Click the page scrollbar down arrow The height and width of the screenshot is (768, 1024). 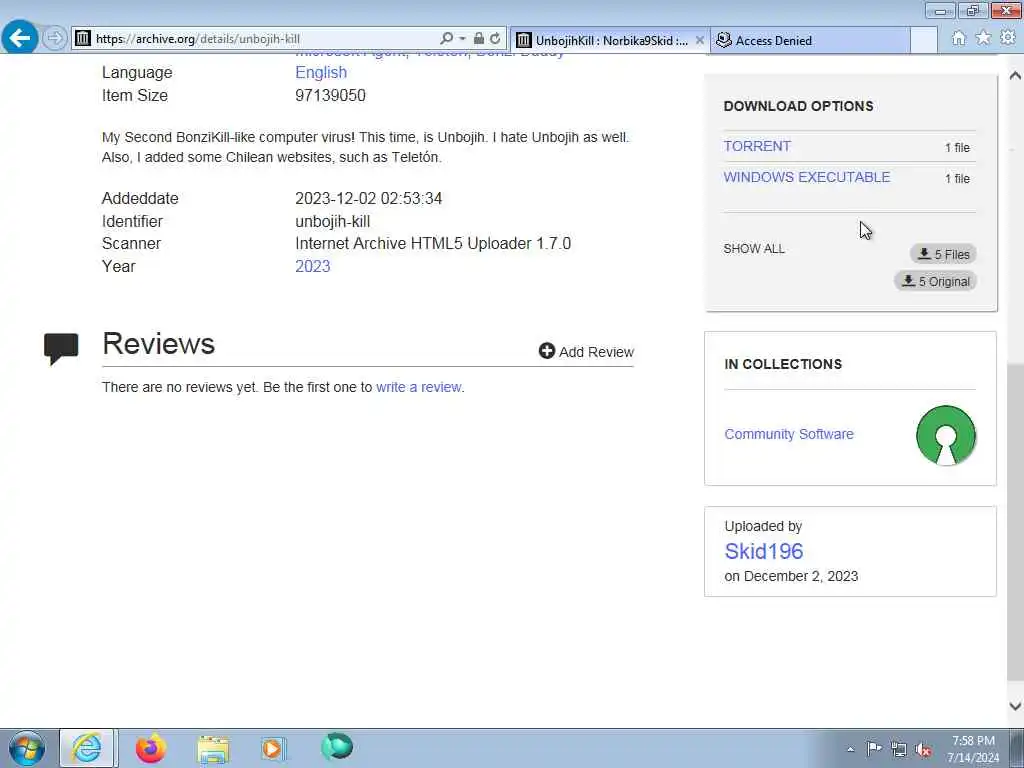point(1015,705)
